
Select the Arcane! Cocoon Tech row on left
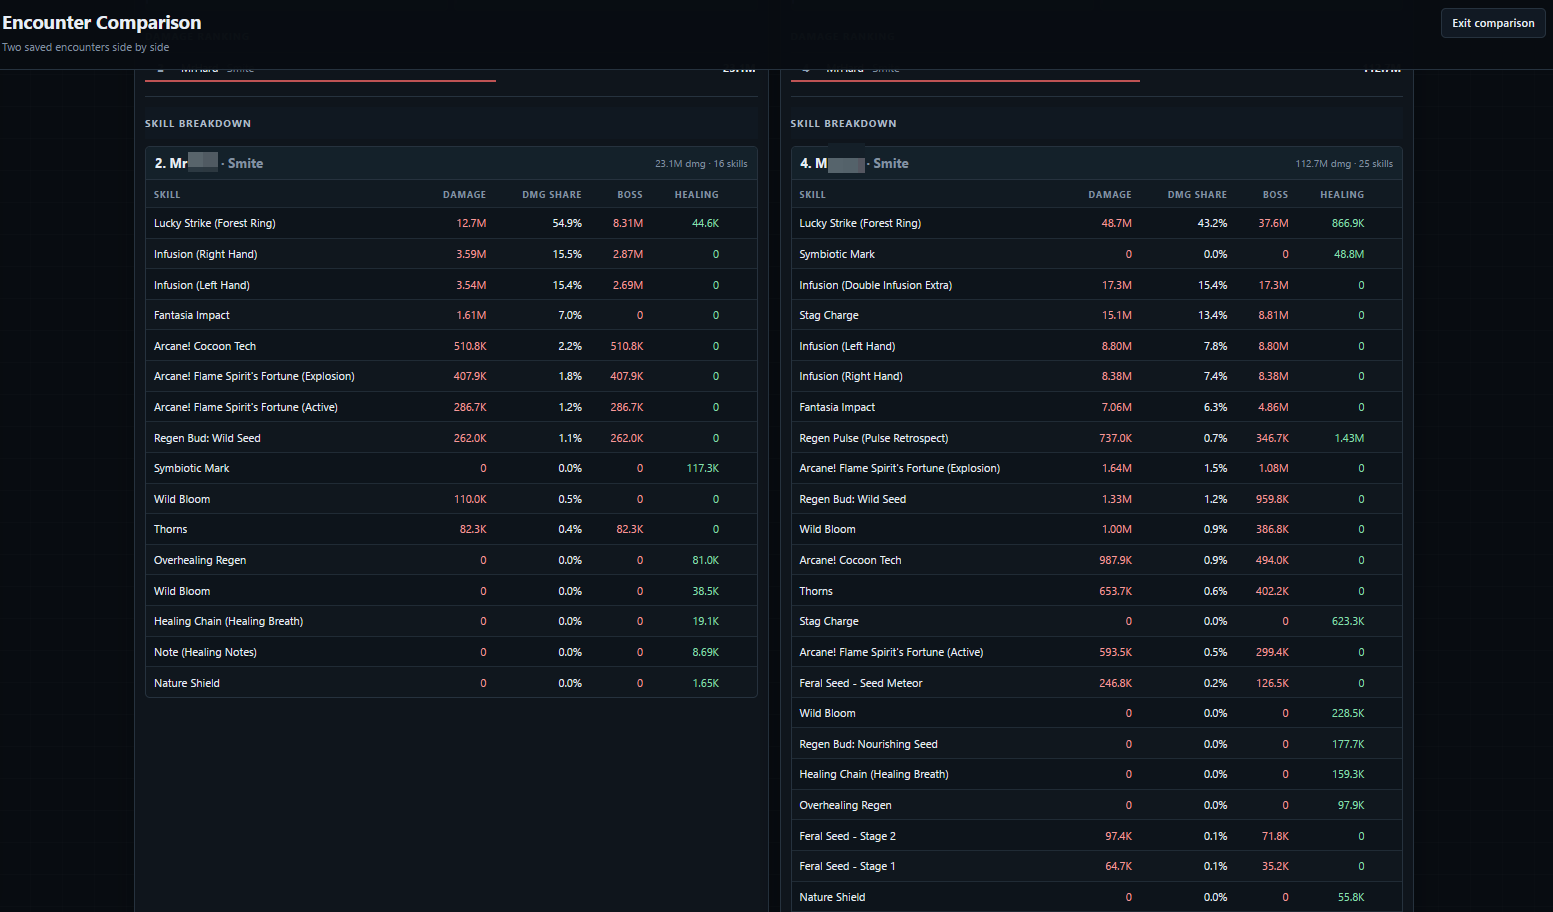pyautogui.click(x=451, y=346)
